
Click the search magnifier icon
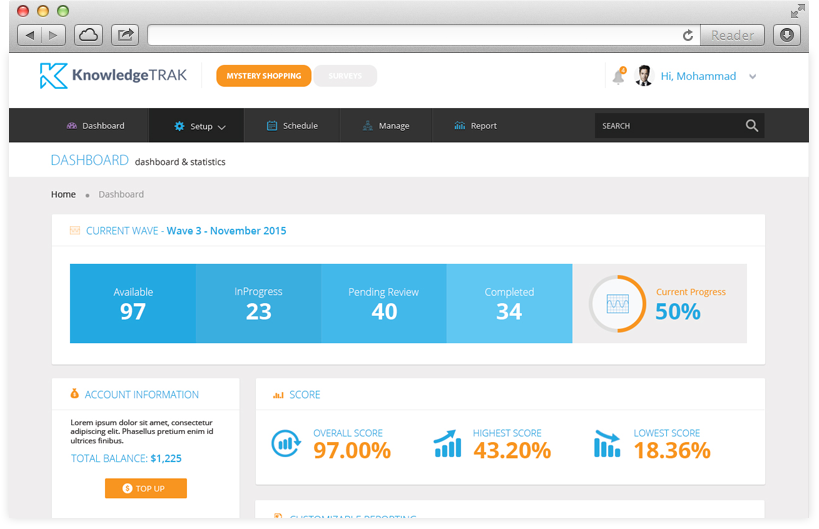click(x=752, y=126)
